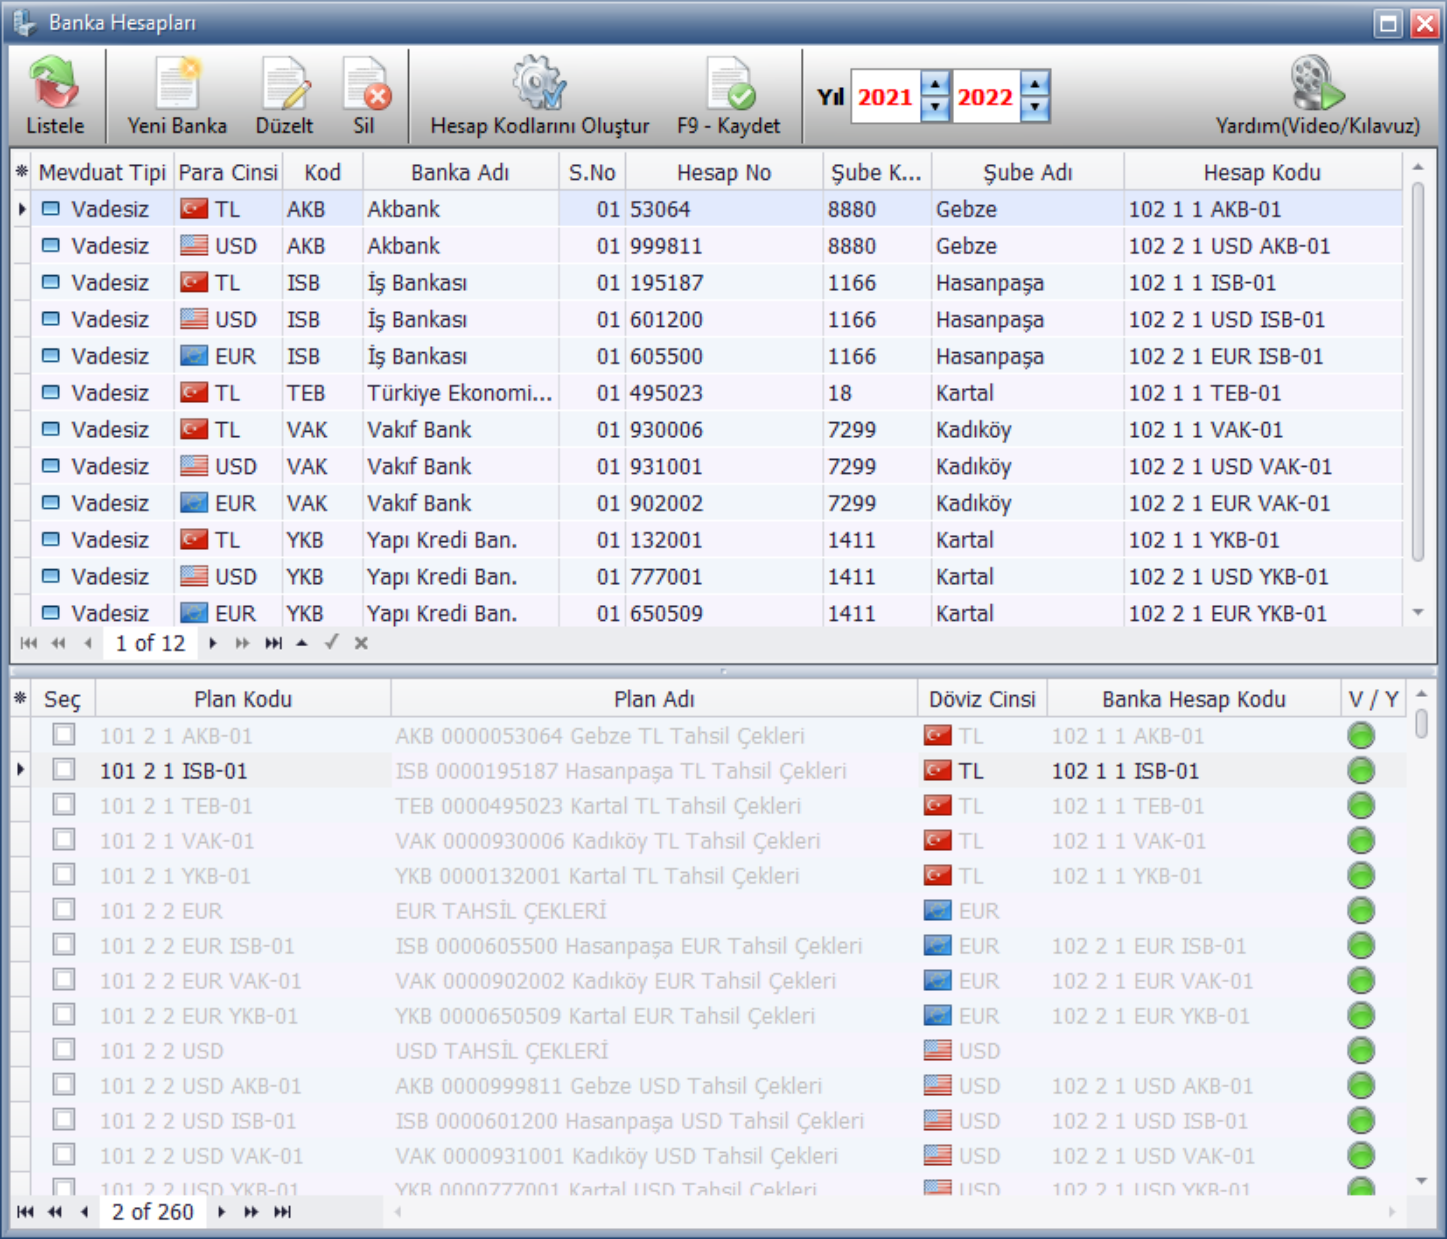Open upper grid column chooser asterisk
The image size is (1447, 1239).
click(21, 172)
